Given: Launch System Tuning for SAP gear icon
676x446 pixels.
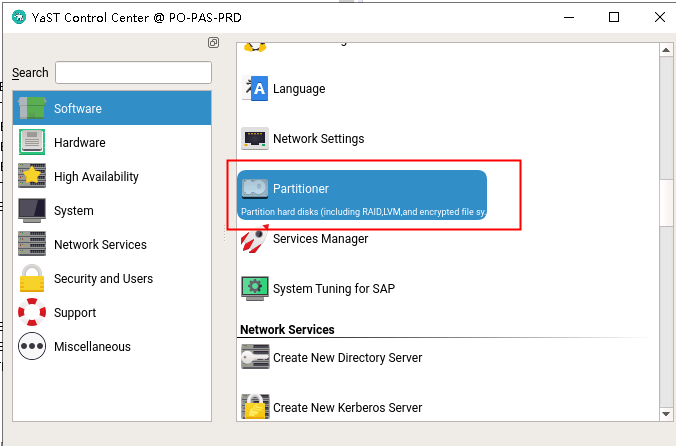Looking at the screenshot, I should click(x=255, y=288).
